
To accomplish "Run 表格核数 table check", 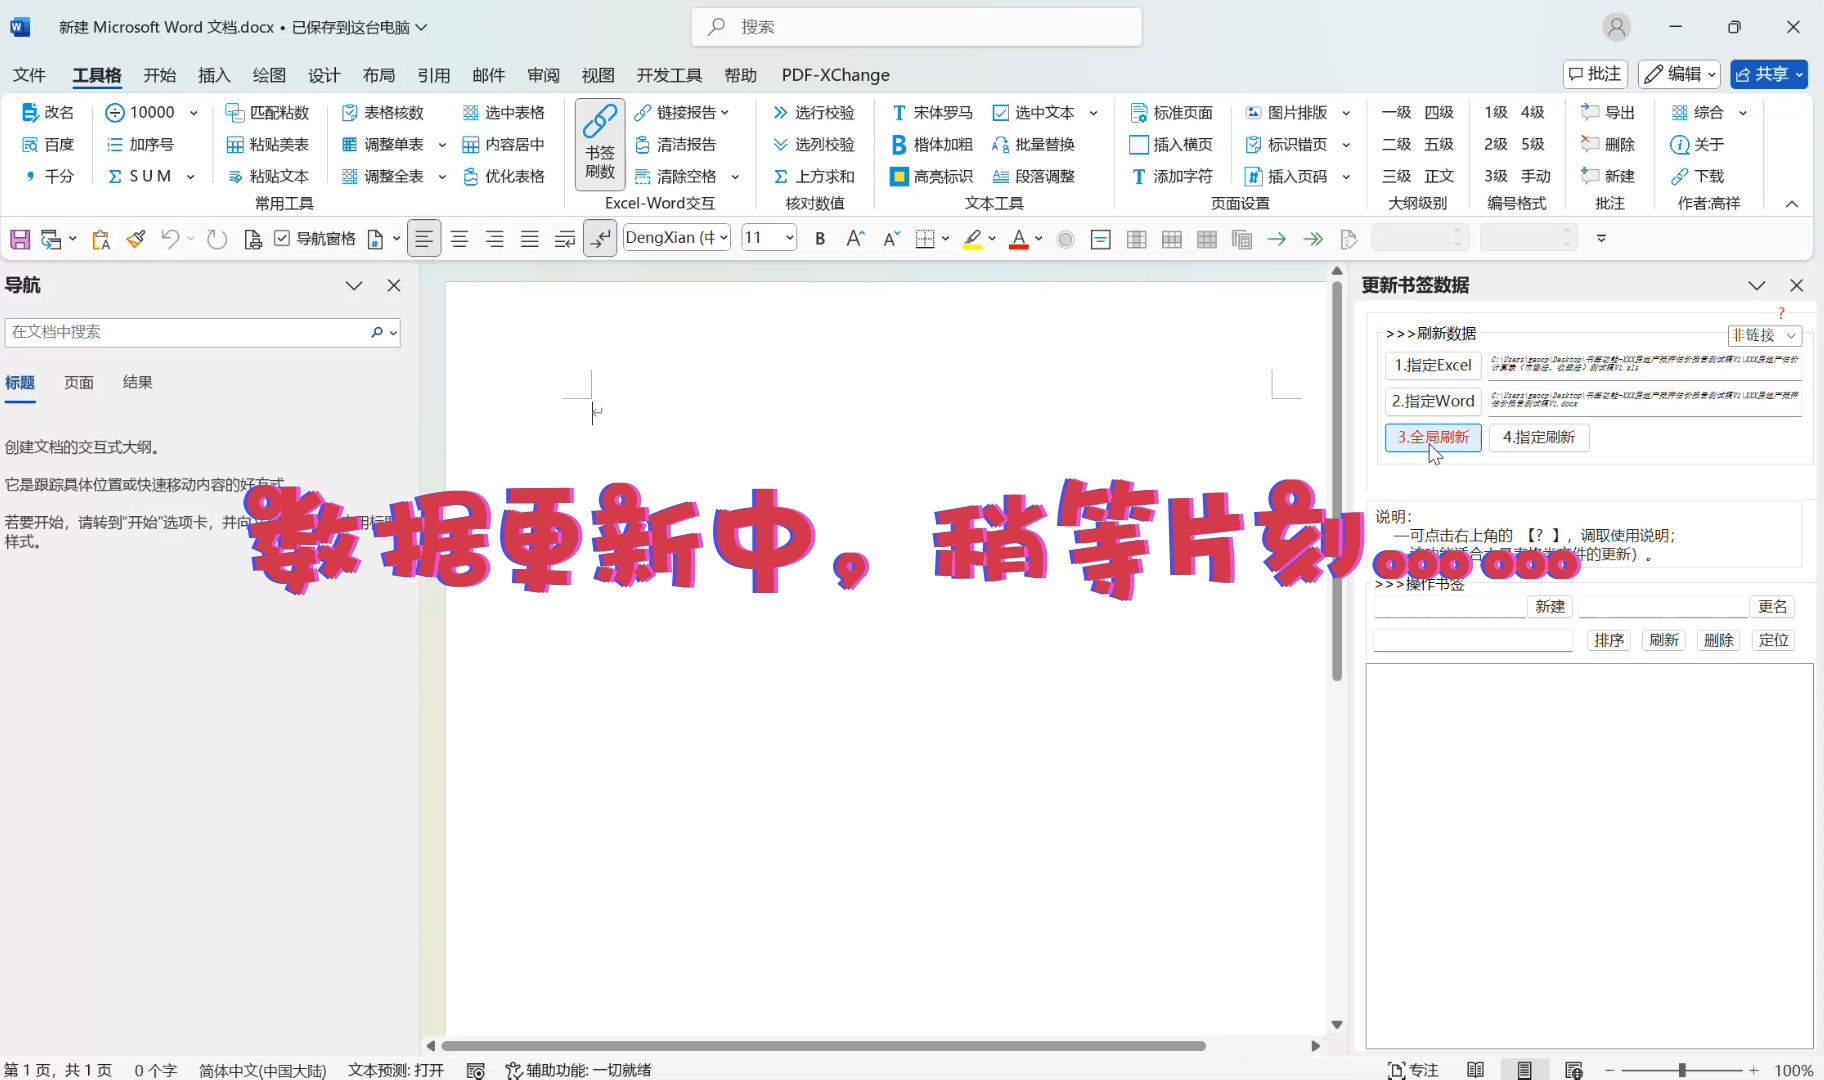I will click(x=383, y=112).
